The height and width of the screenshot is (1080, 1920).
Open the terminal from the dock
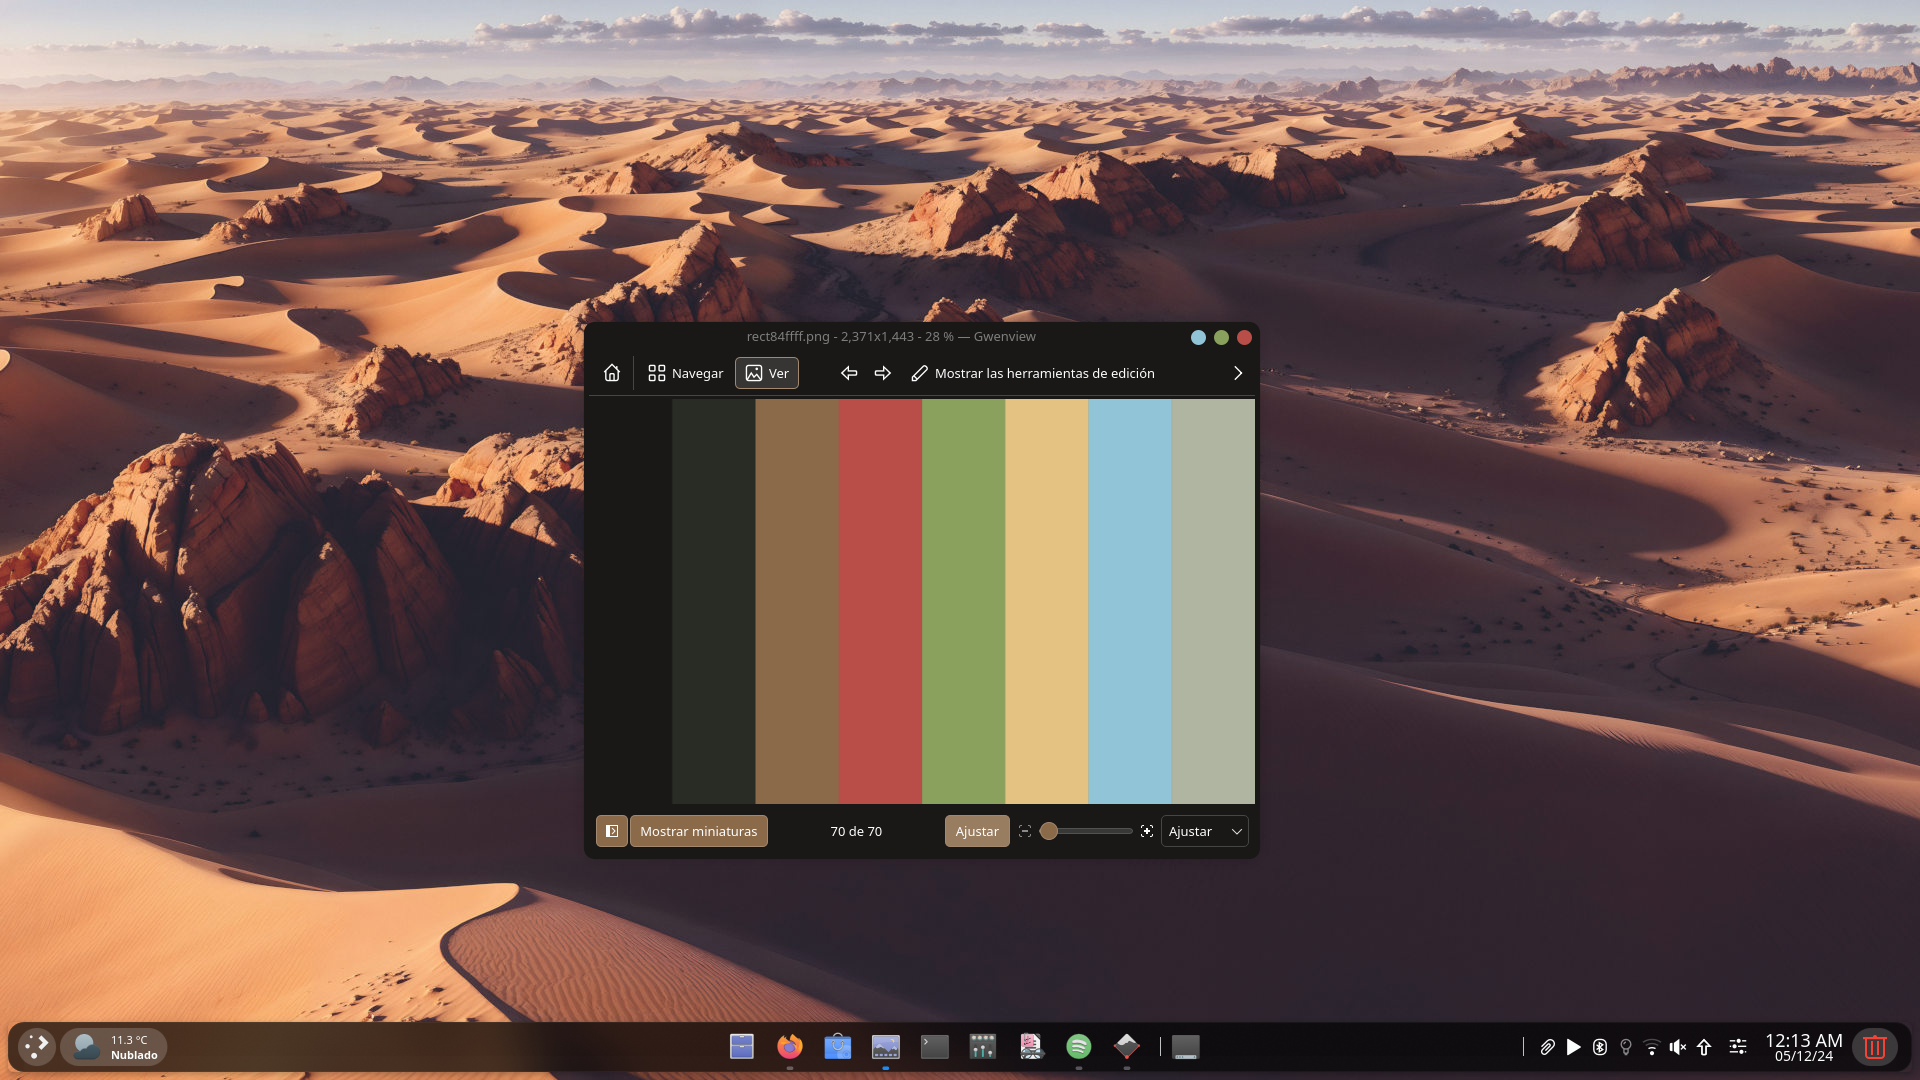pyautogui.click(x=934, y=1047)
